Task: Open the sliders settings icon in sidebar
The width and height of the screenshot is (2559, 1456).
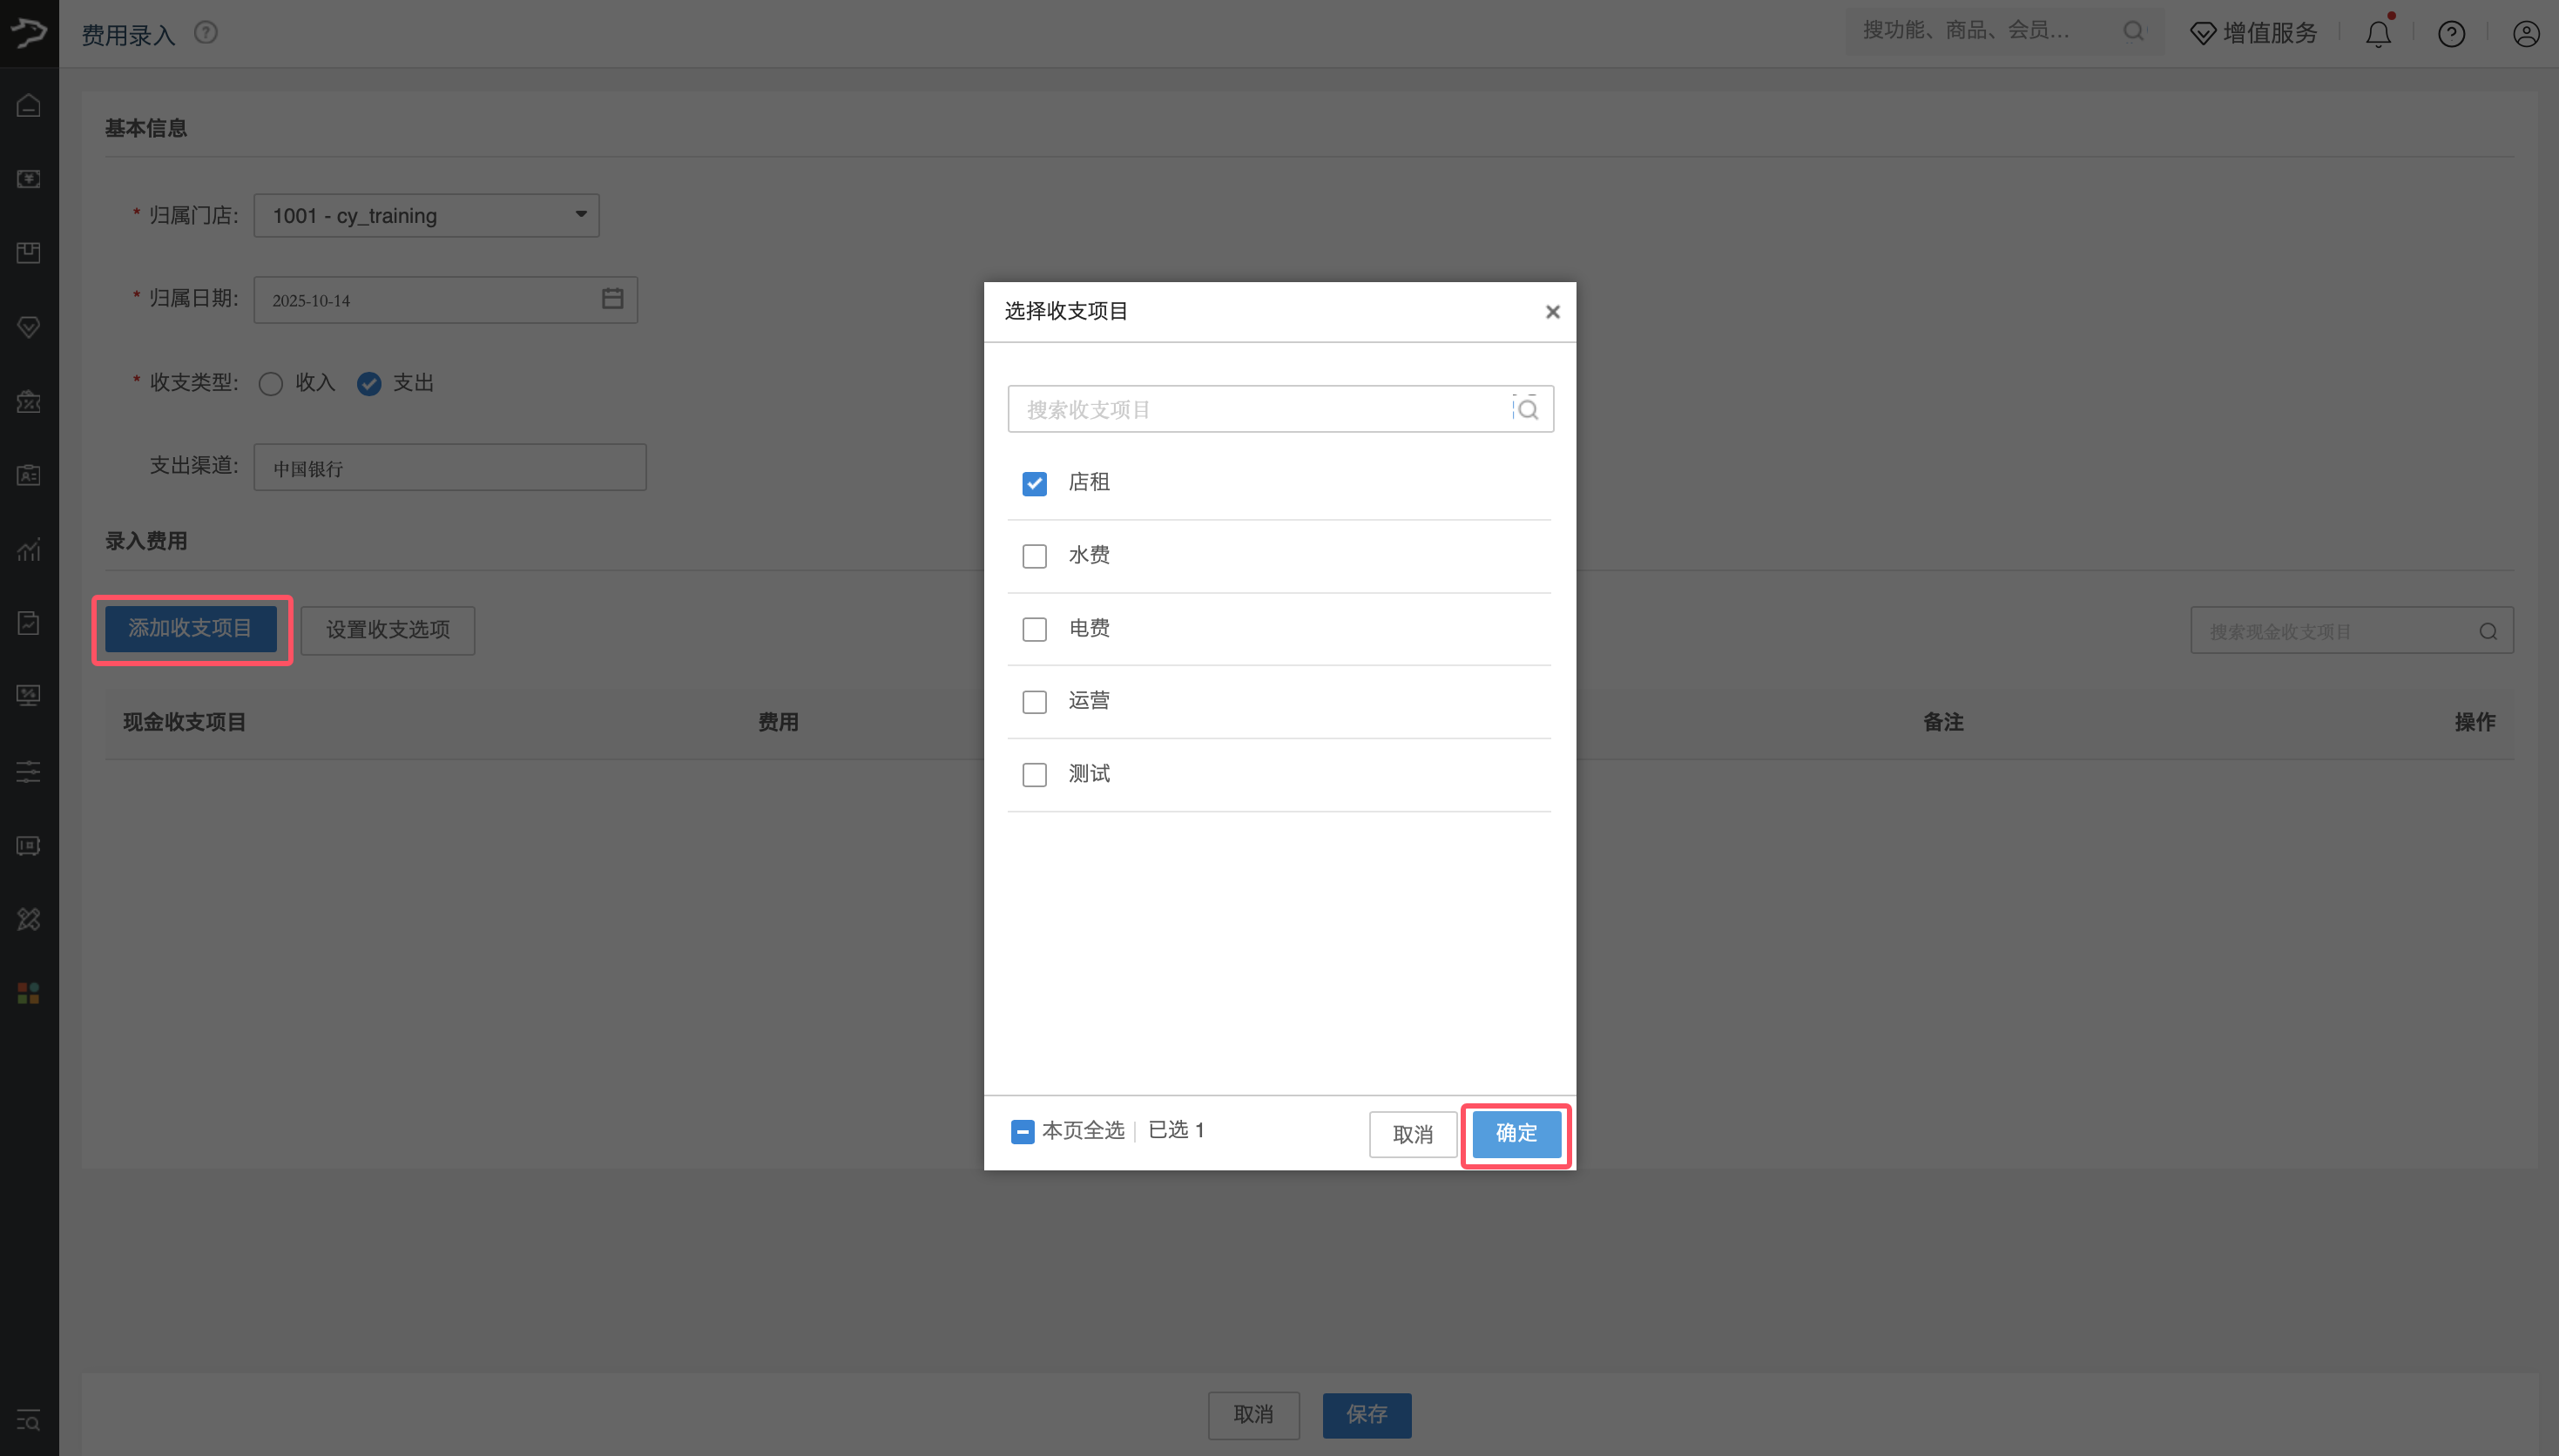Action: pyautogui.click(x=28, y=771)
